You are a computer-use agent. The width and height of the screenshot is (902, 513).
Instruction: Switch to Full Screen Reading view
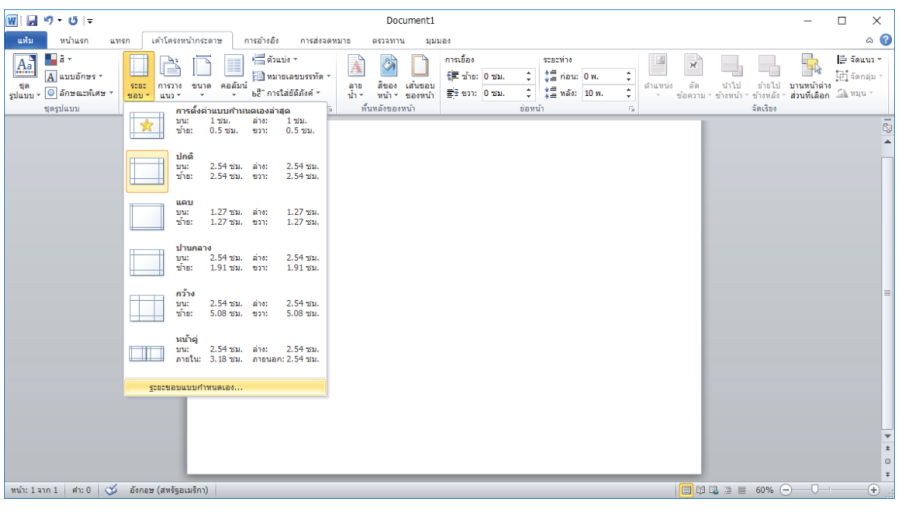[x=701, y=490]
